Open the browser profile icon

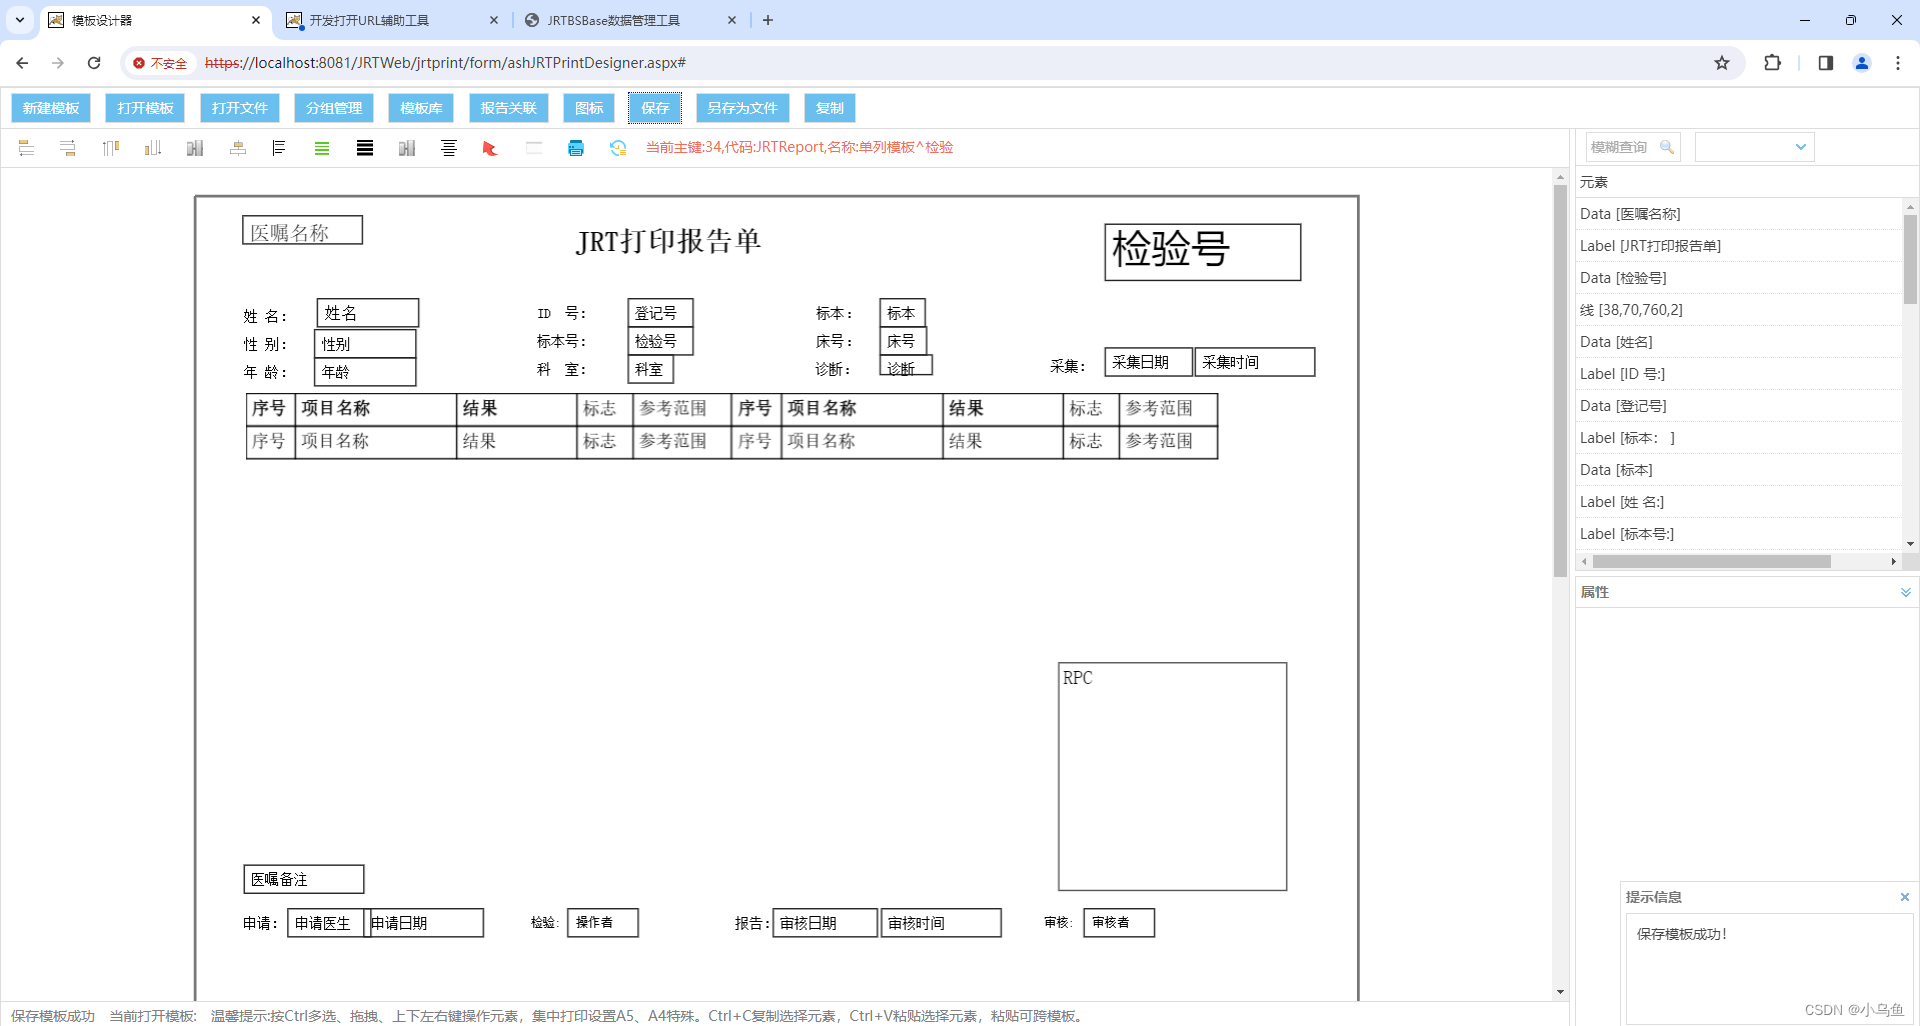(1862, 63)
